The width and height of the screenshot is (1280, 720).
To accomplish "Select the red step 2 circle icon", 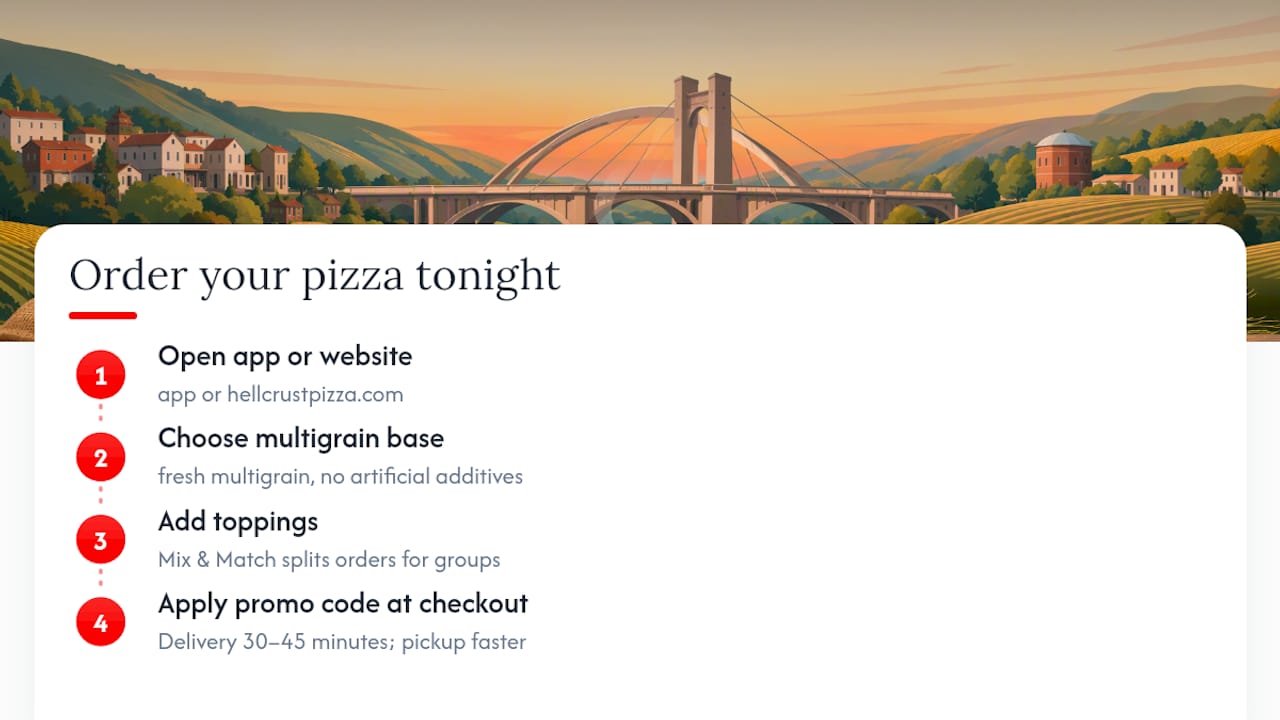I will [x=100, y=458].
